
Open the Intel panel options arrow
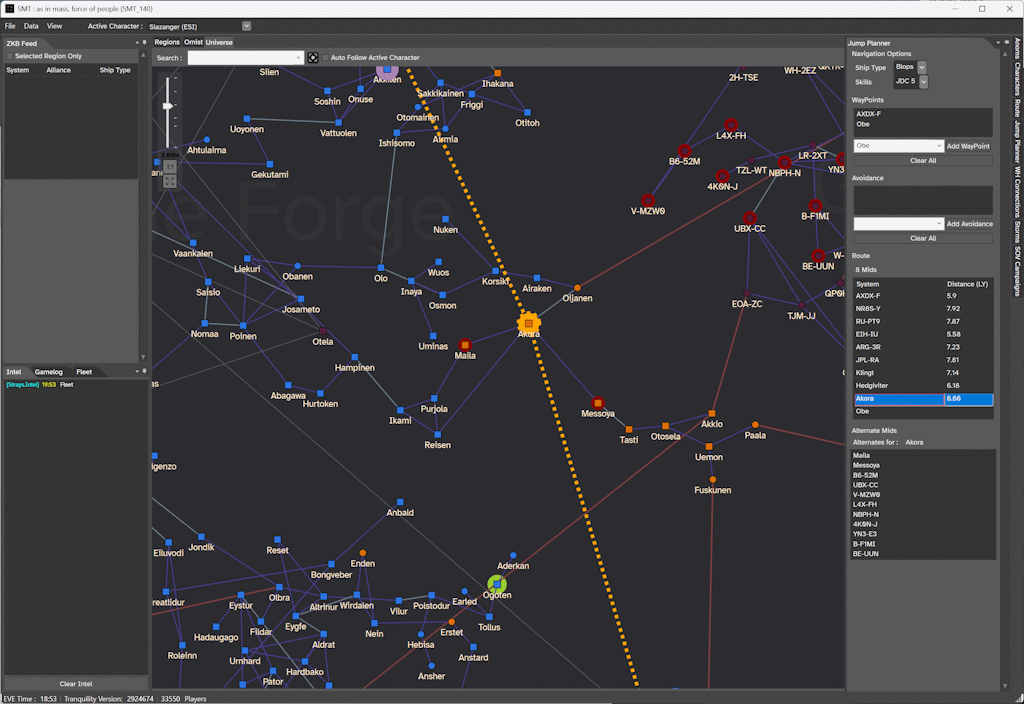click(136, 372)
